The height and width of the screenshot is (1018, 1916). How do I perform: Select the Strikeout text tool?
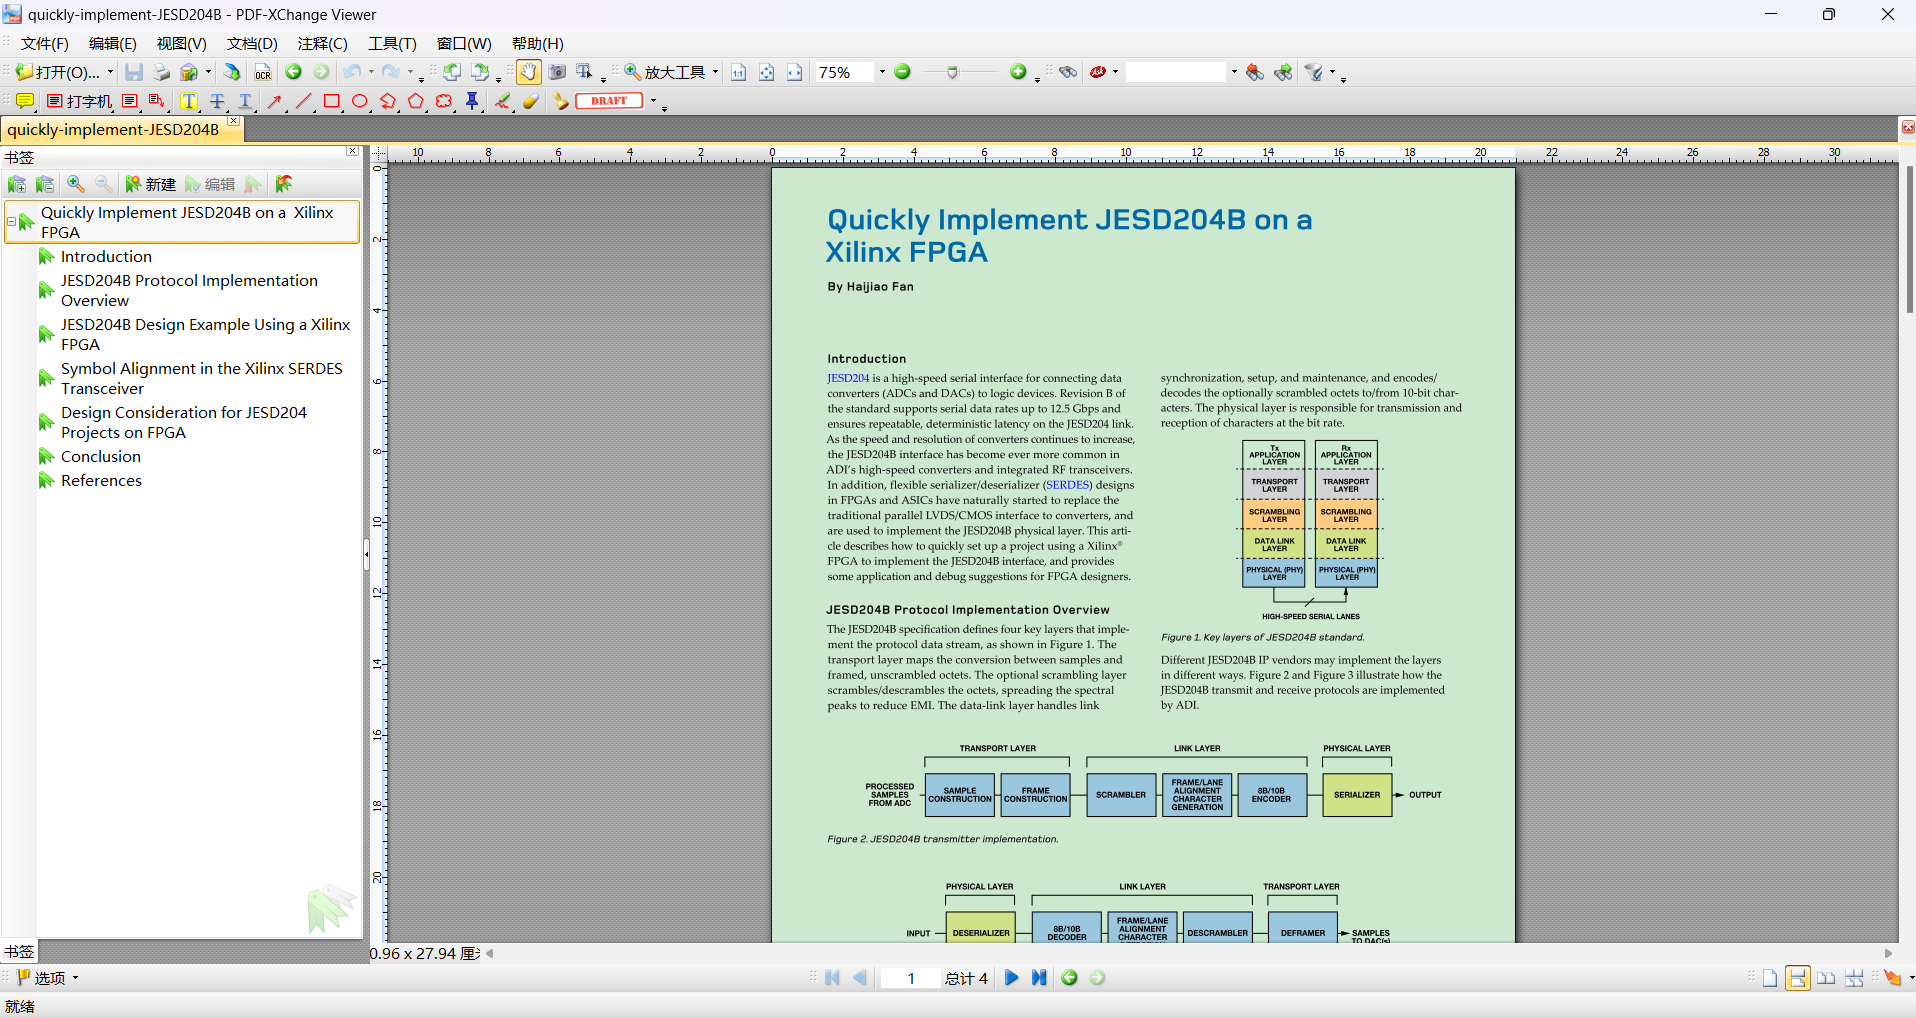[216, 101]
